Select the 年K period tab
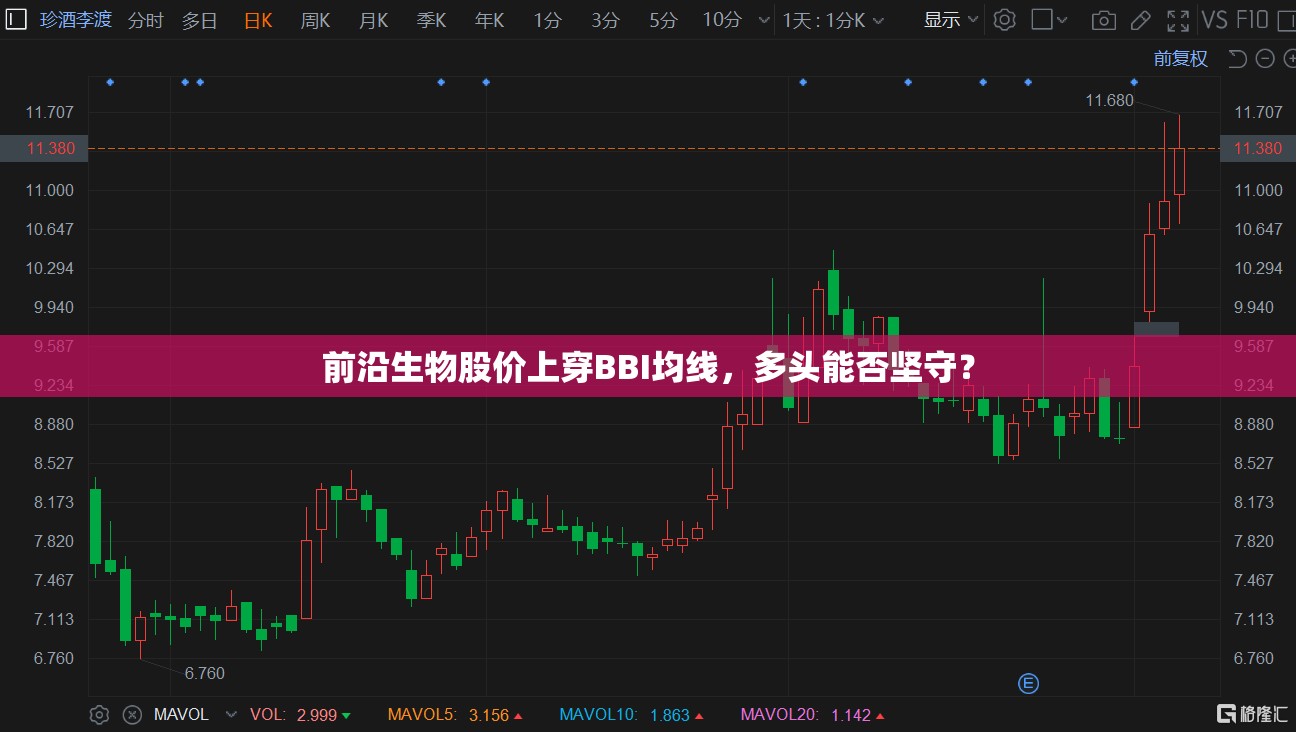This screenshot has width=1296, height=732. (x=489, y=20)
